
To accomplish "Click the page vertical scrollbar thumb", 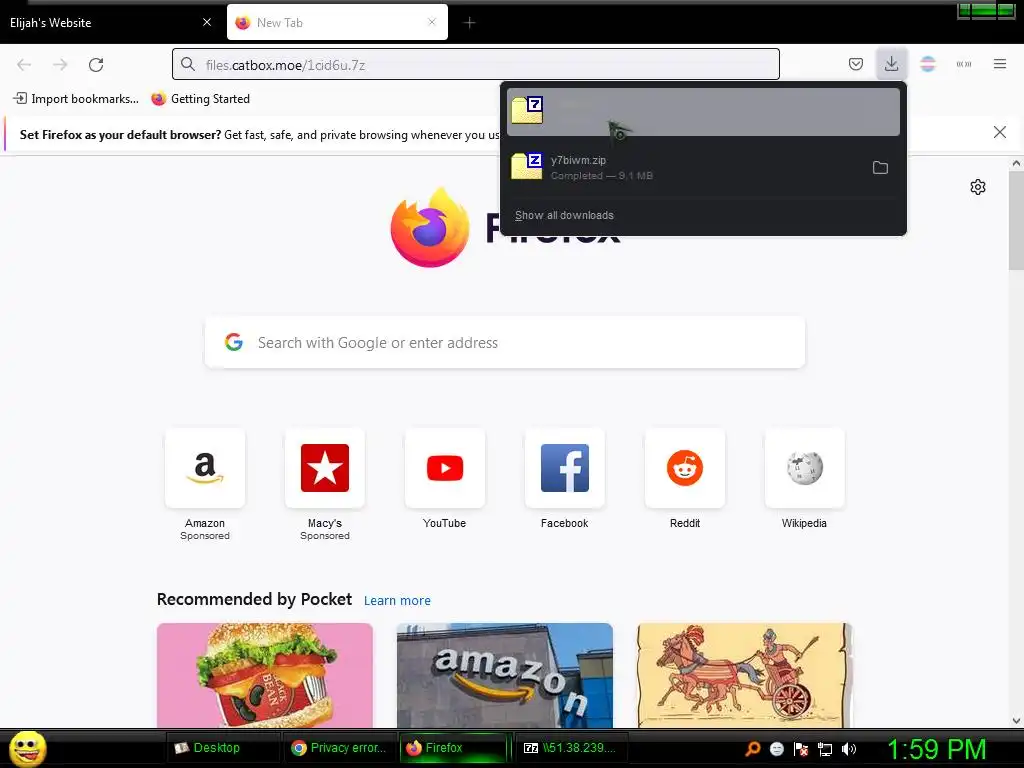I will [1016, 222].
